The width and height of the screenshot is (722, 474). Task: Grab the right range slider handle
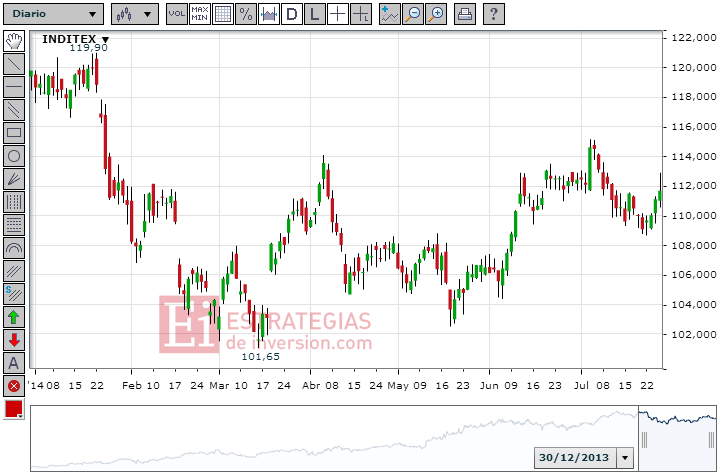click(x=711, y=440)
